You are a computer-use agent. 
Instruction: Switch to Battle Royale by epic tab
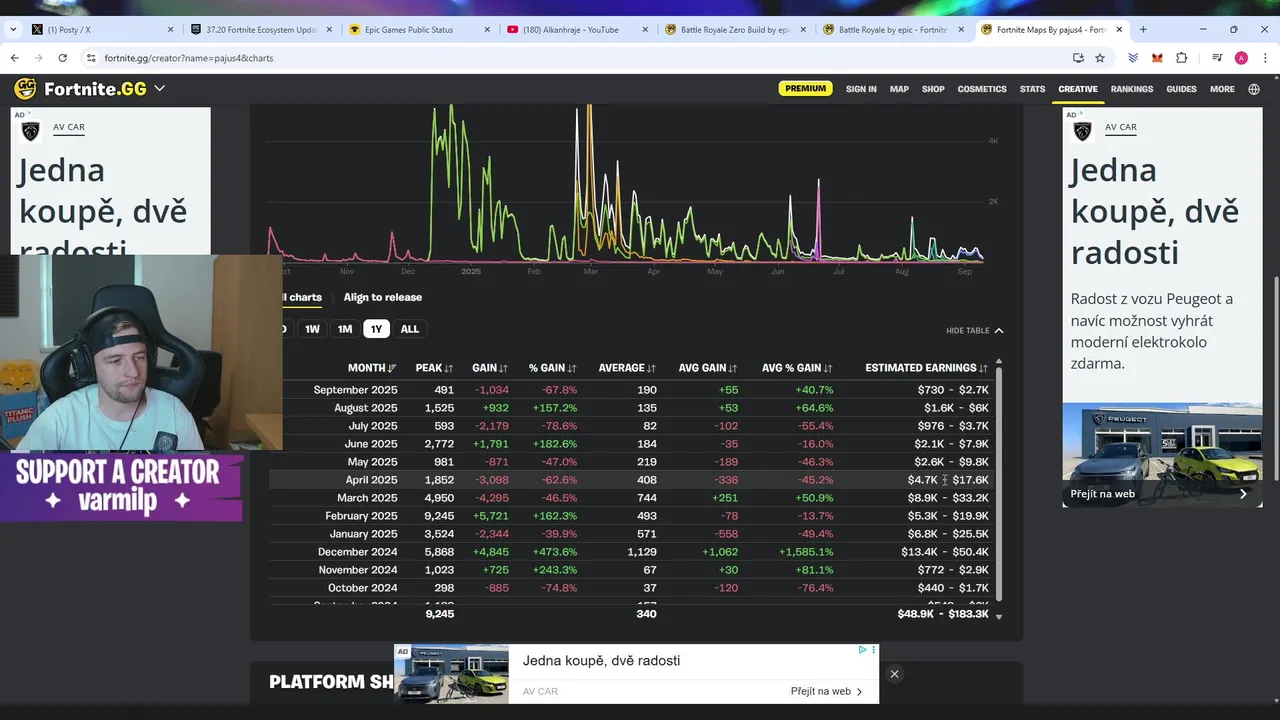click(x=893, y=30)
